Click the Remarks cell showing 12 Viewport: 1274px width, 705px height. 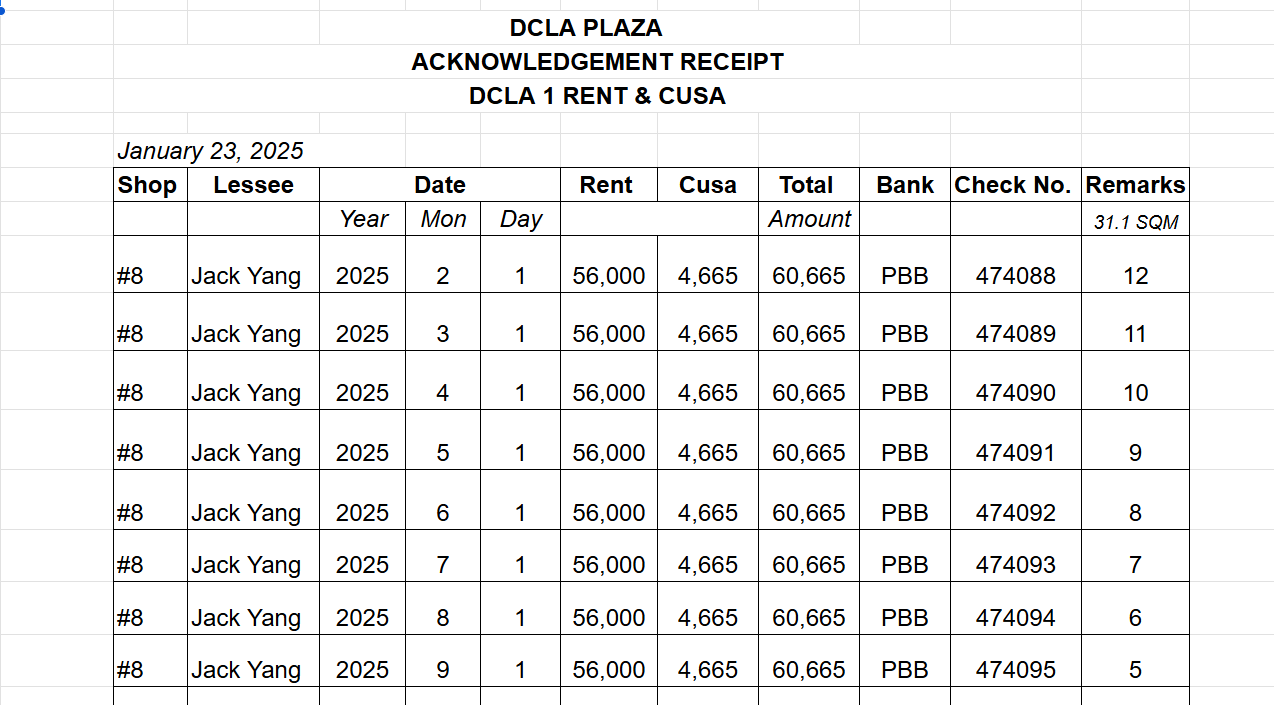1135,276
